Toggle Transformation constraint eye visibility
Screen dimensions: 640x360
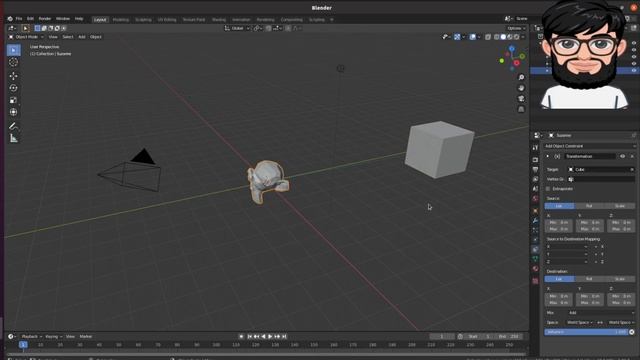click(622, 156)
